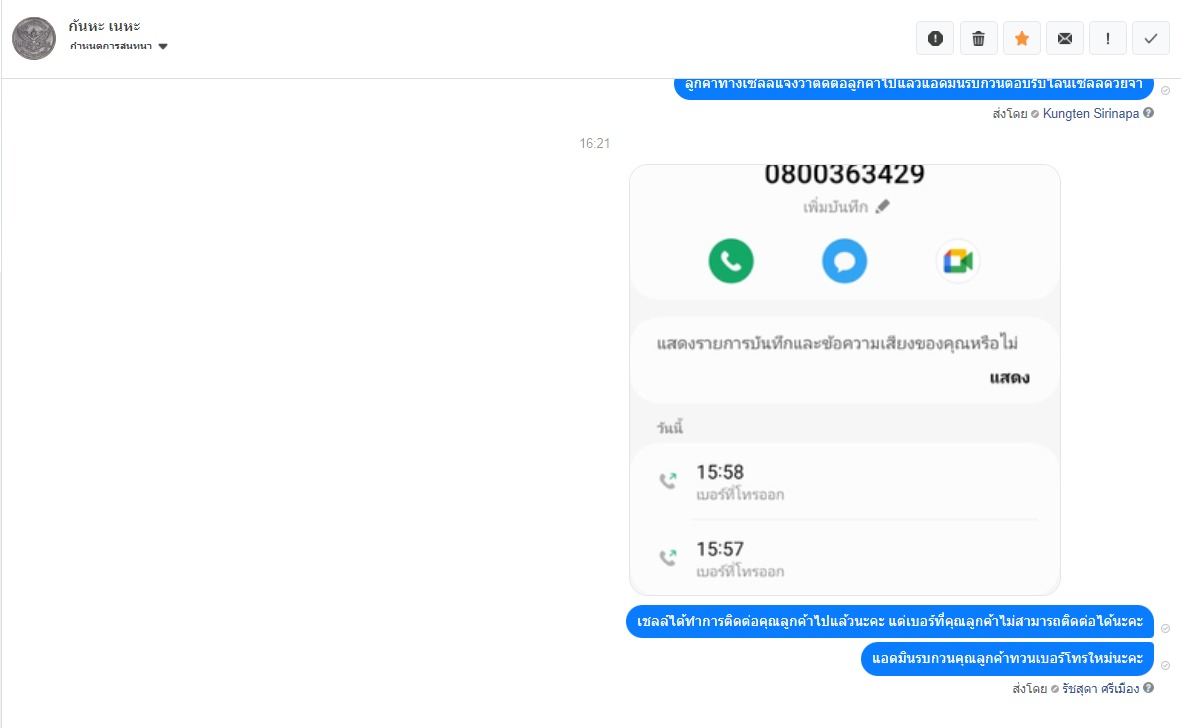Open sender name รัชสุดา ศรีเมือง

[1100, 688]
